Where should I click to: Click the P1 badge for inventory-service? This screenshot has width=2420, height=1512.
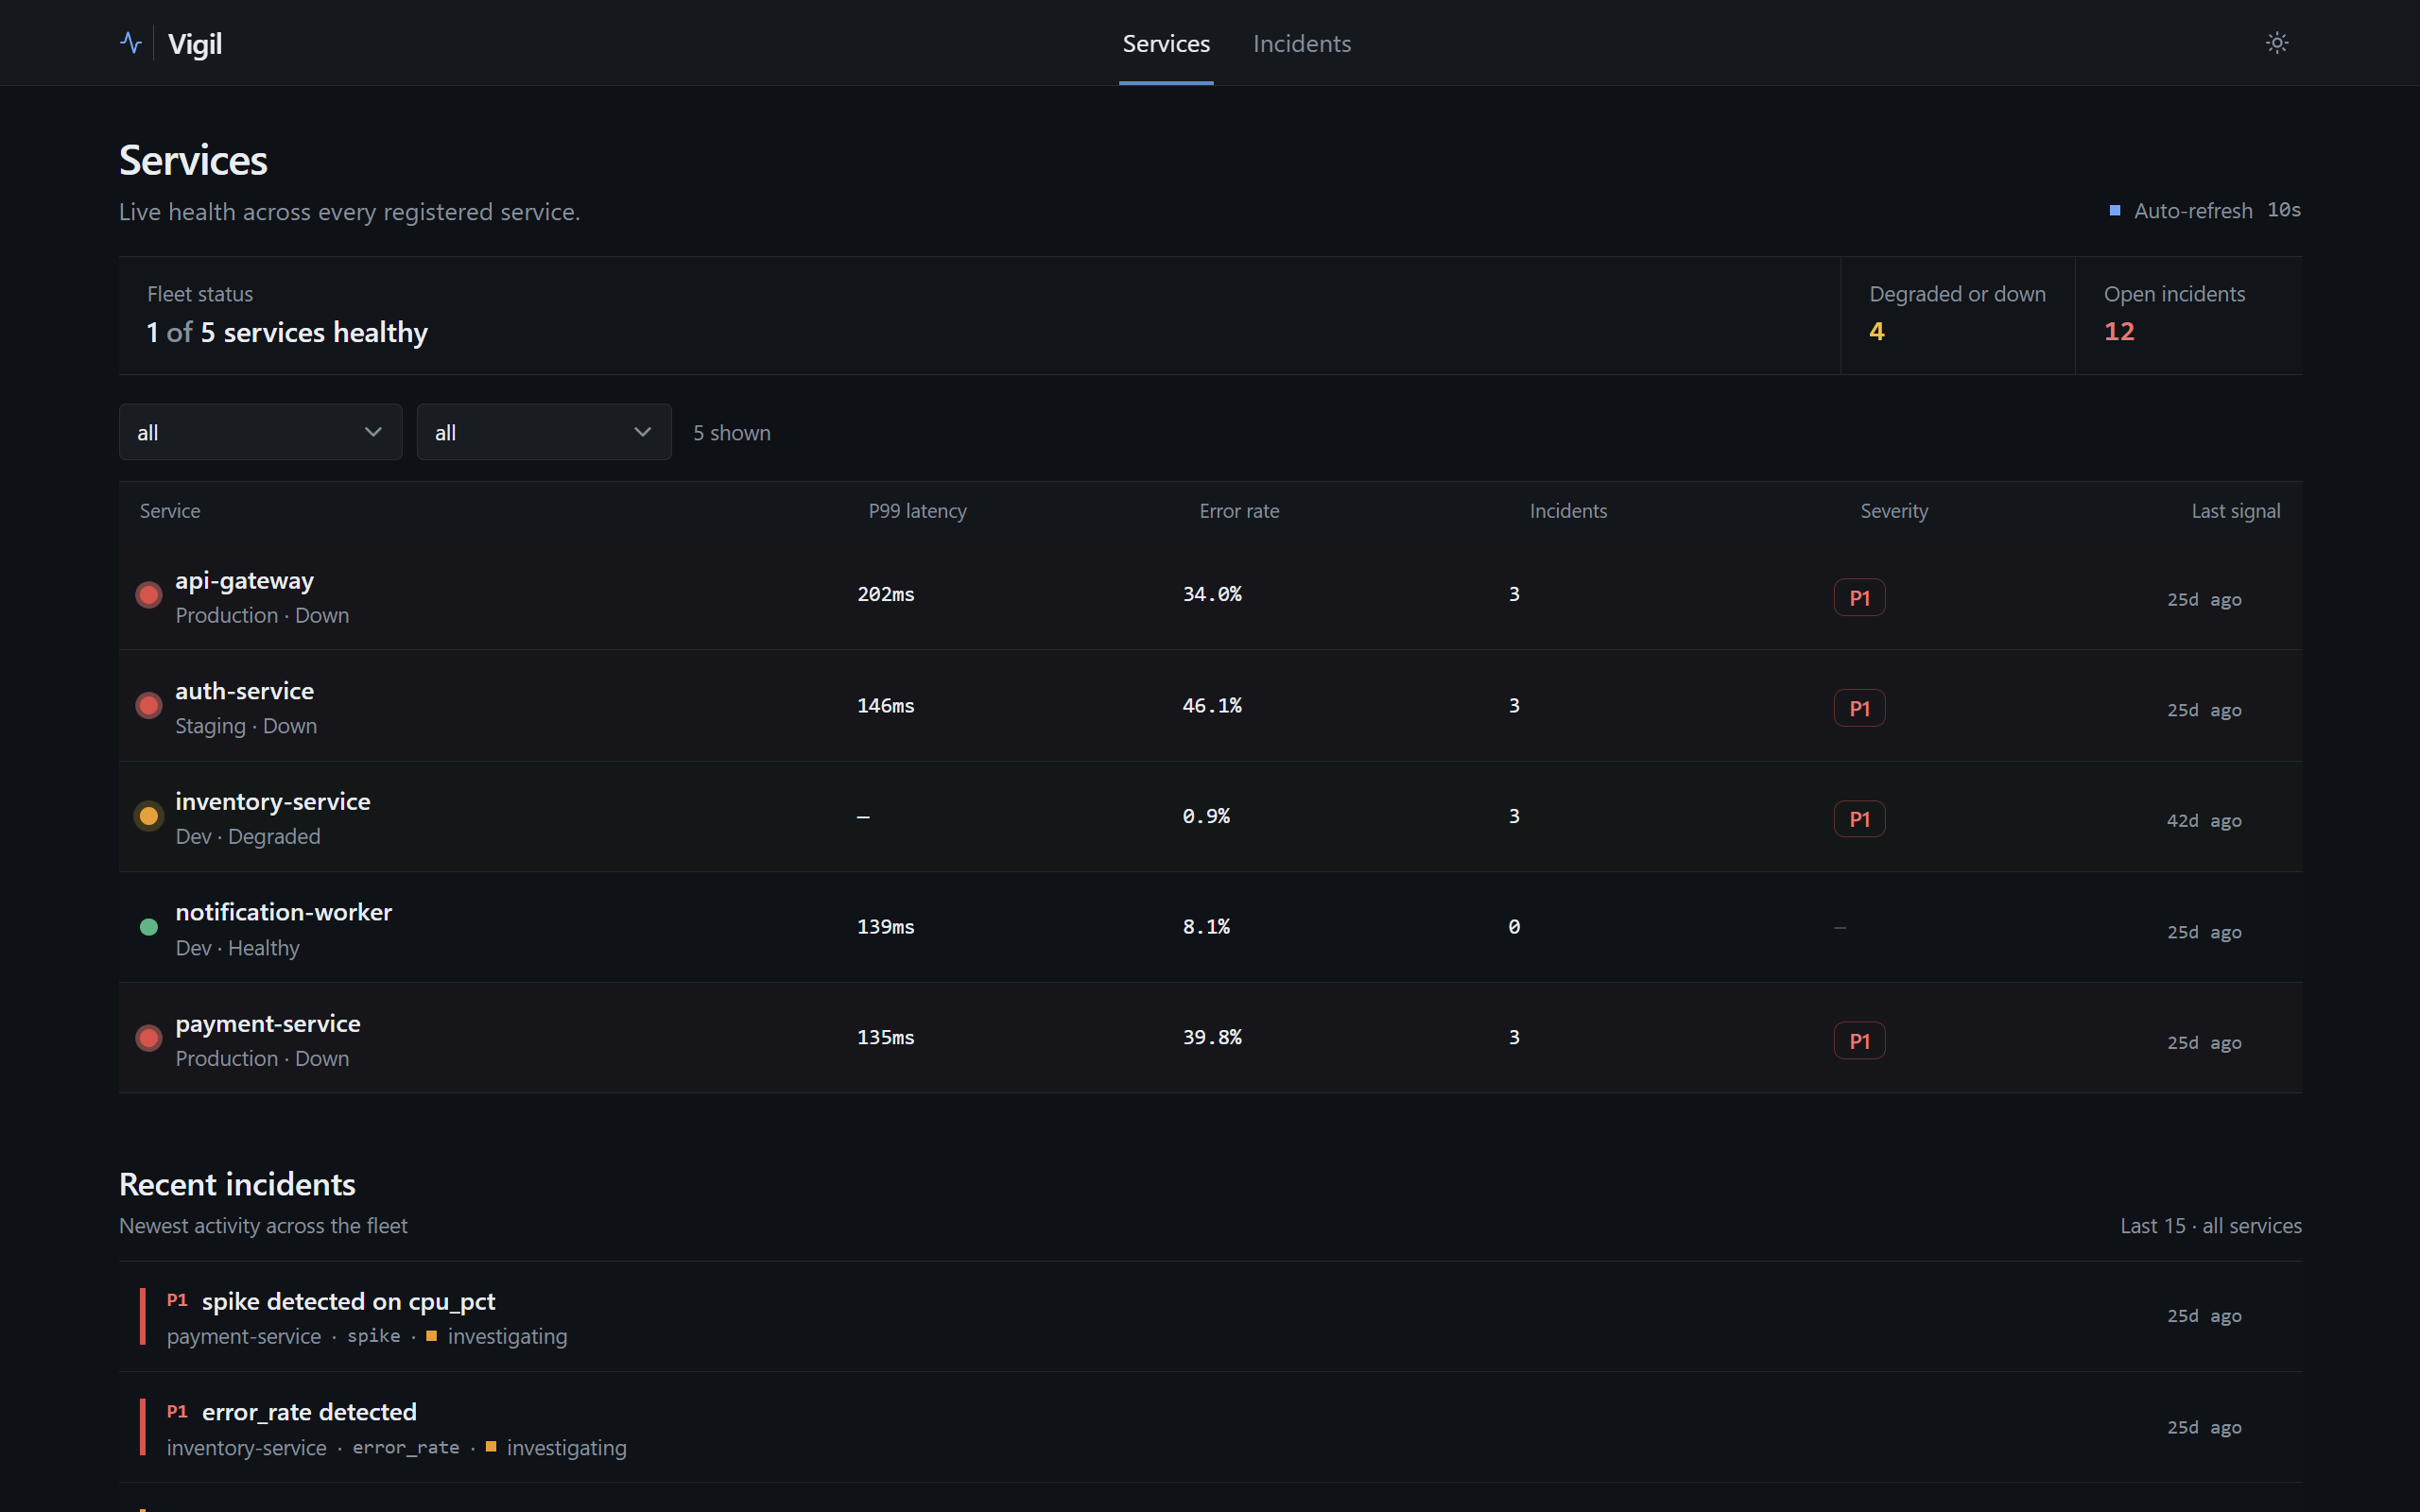(x=1859, y=819)
